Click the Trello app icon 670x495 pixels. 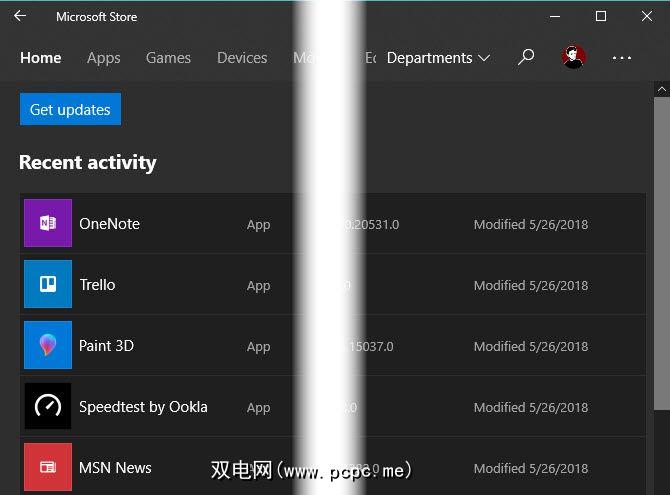click(x=48, y=284)
